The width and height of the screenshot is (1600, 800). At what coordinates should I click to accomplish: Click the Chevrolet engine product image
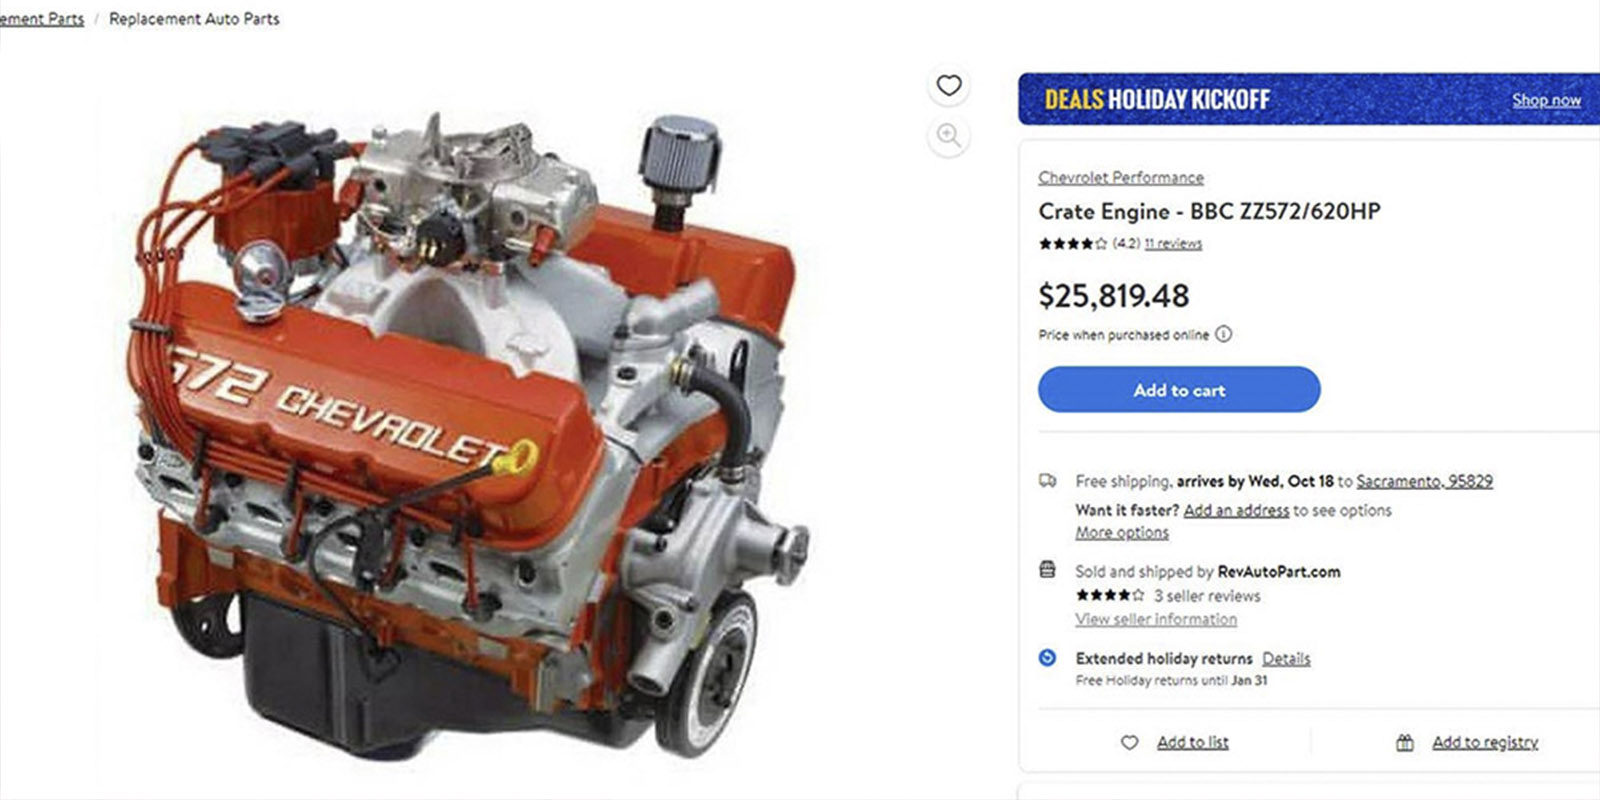(470, 435)
